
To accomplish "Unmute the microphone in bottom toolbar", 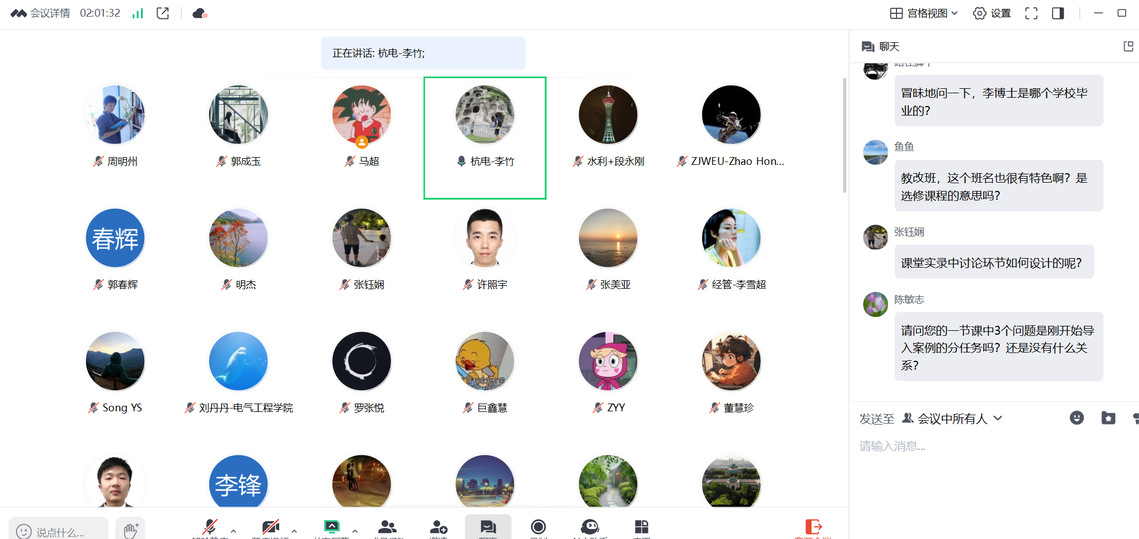I will [211, 527].
